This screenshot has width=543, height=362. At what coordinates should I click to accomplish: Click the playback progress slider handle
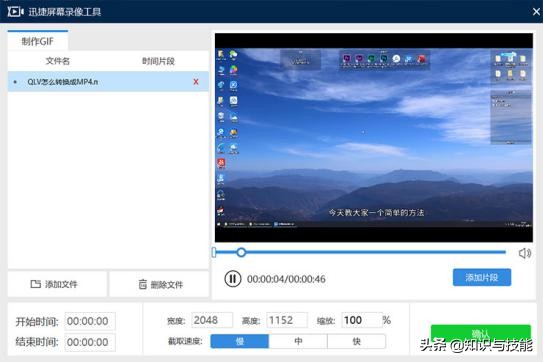coord(241,252)
